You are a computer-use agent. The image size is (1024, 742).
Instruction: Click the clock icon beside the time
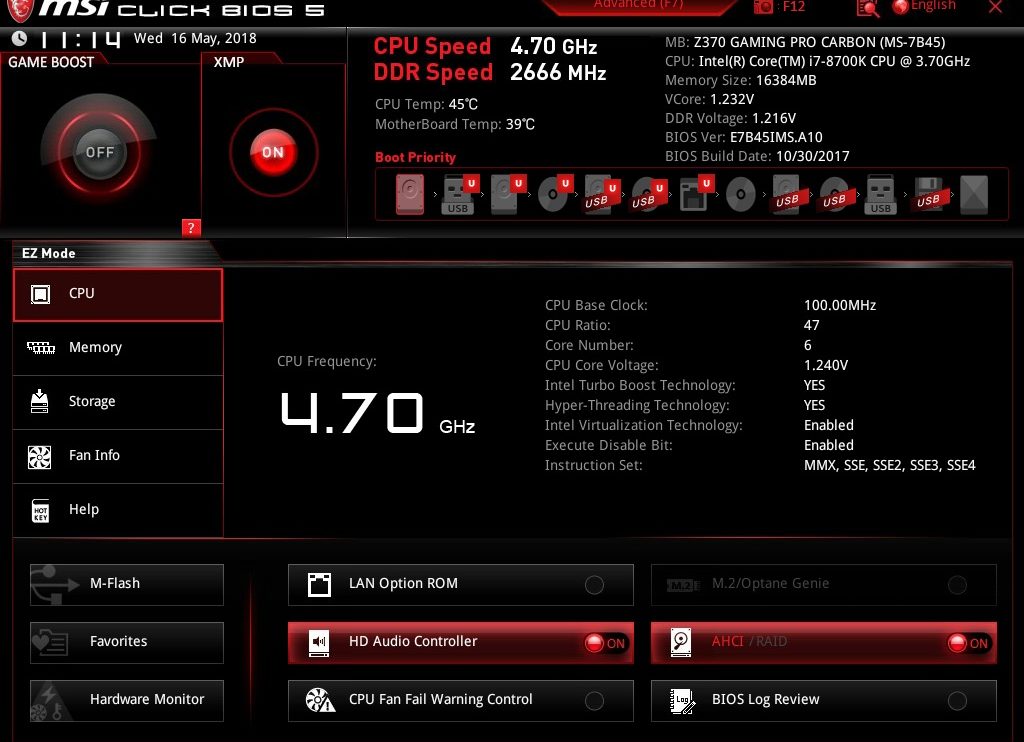pos(19,39)
